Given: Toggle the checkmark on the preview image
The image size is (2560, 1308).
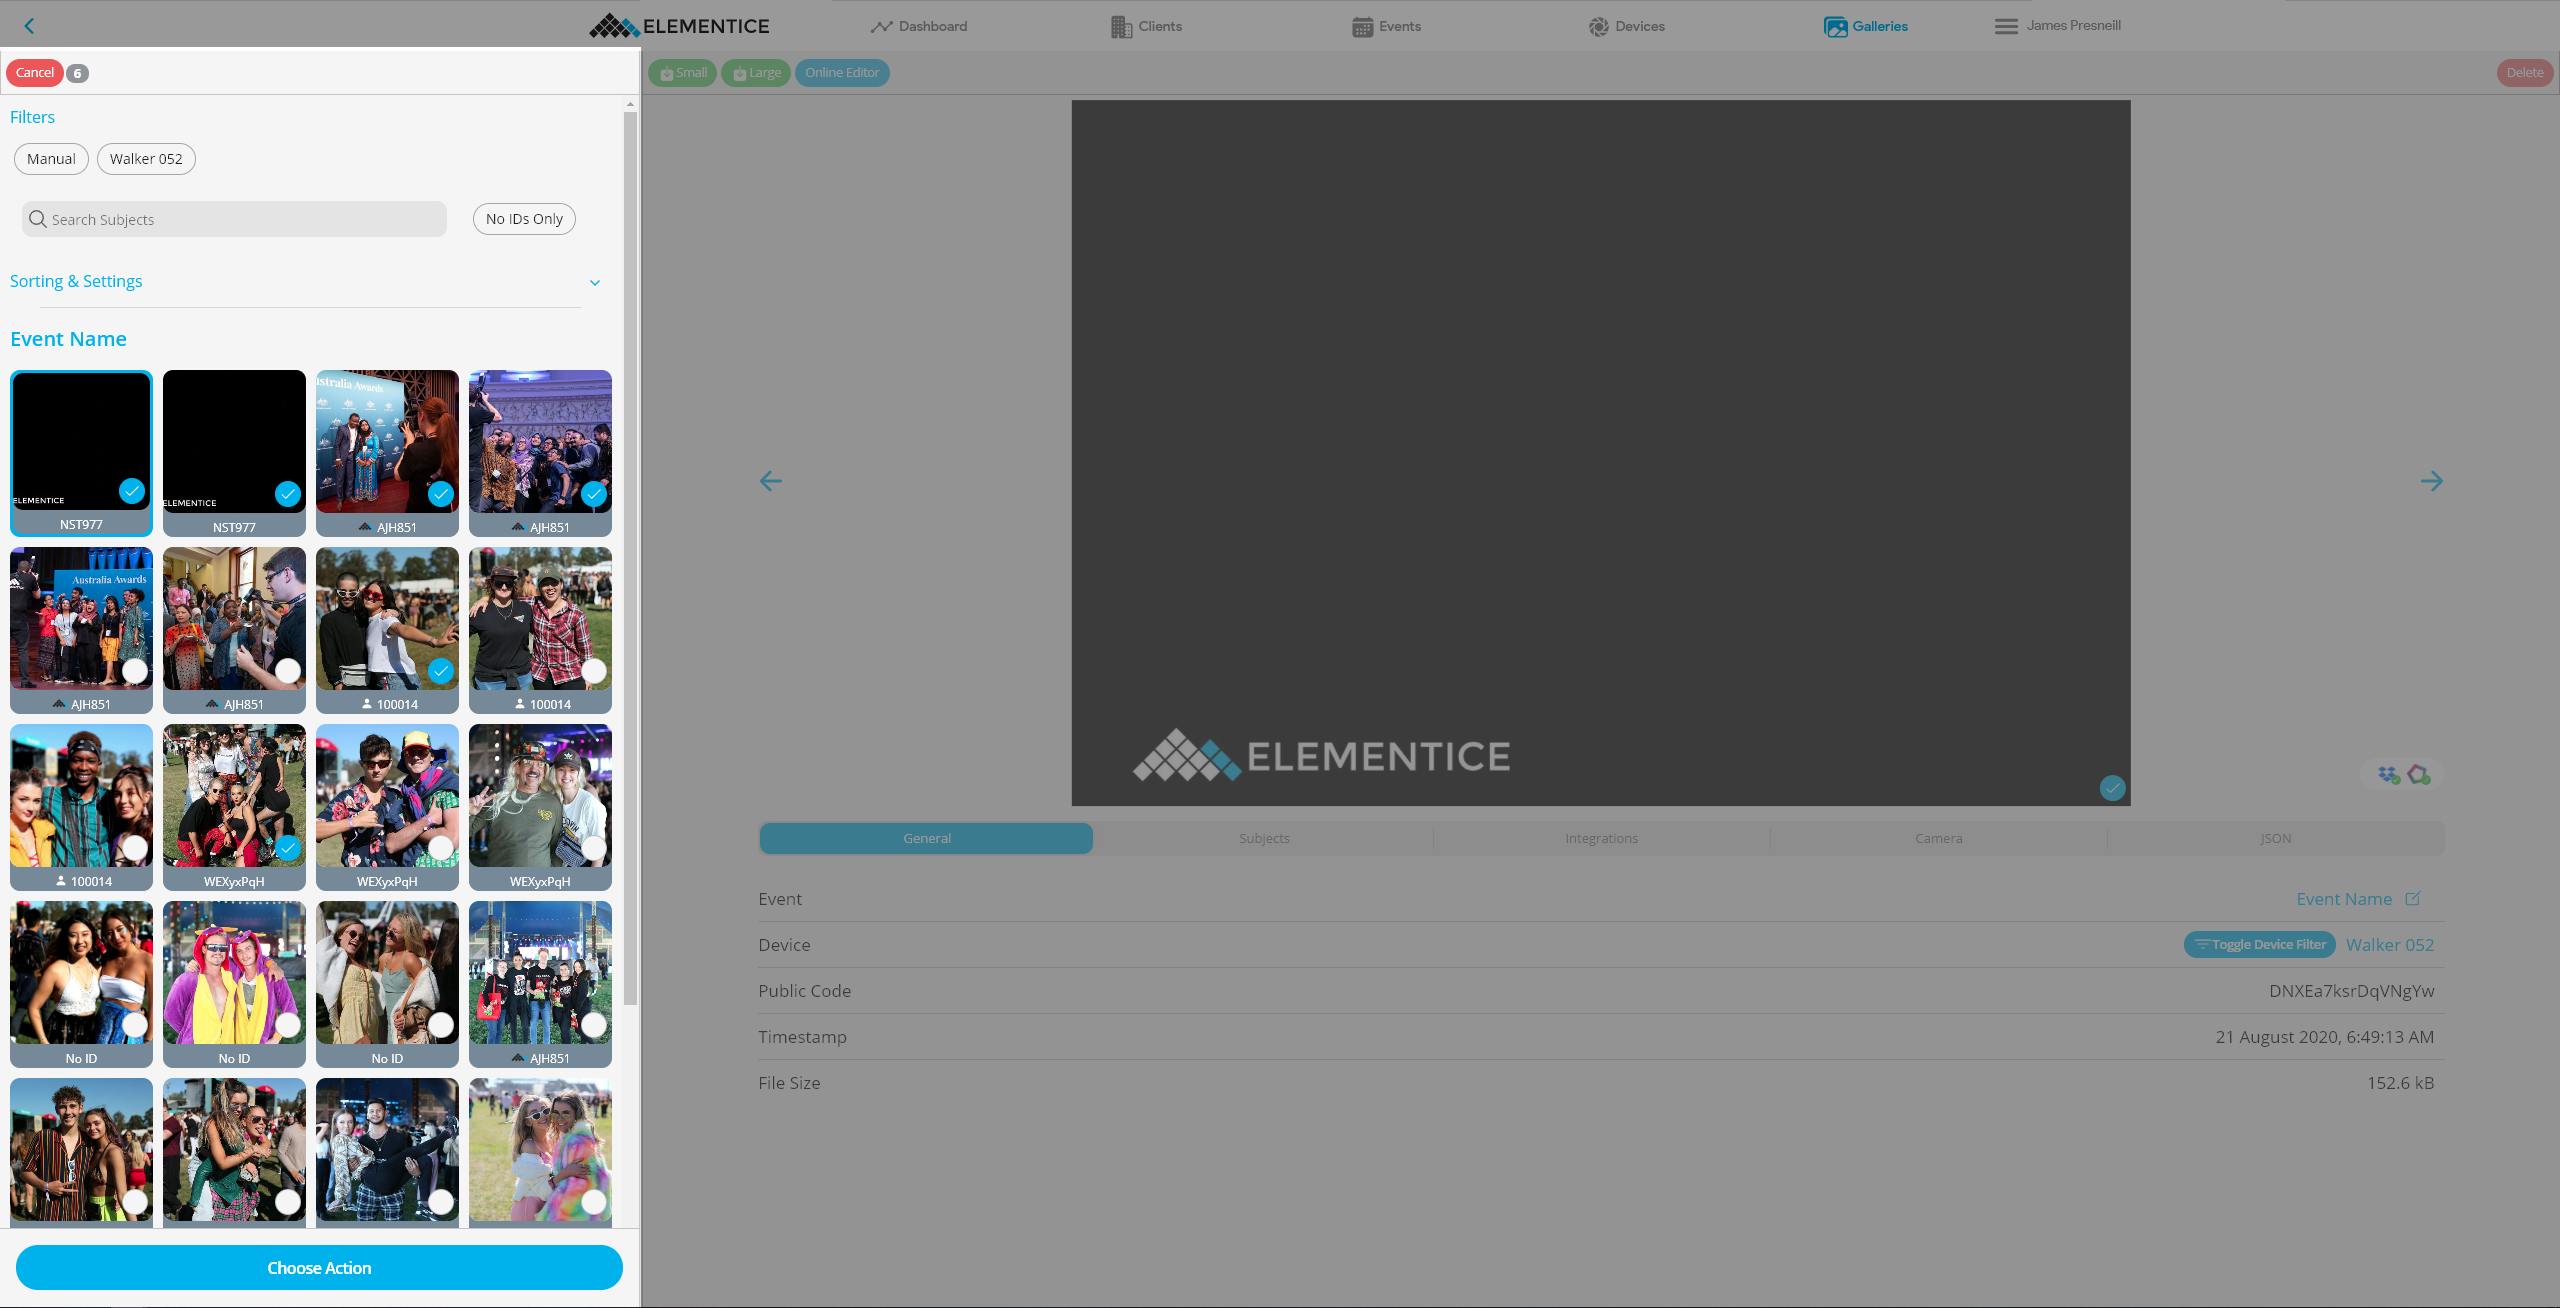Looking at the screenshot, I should 2112,788.
